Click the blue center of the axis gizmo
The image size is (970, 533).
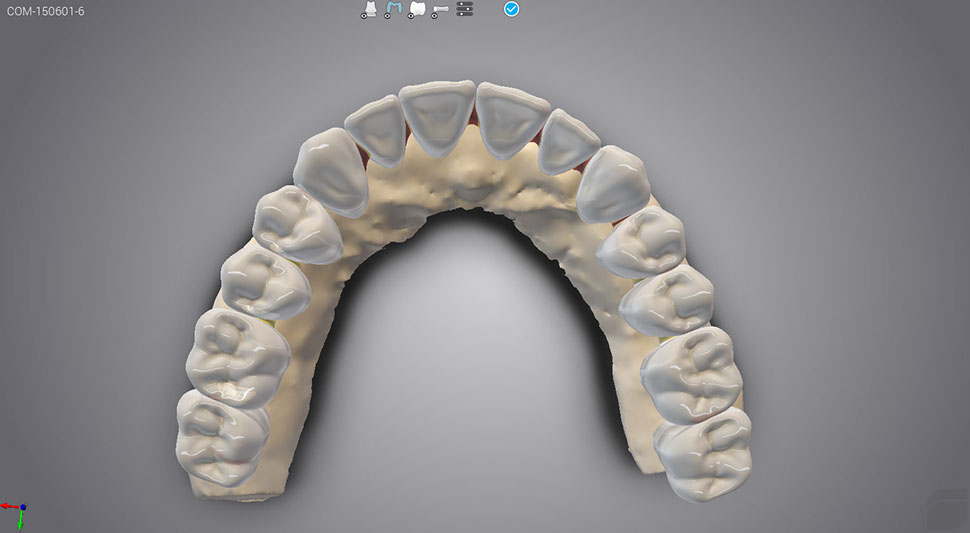point(22,508)
